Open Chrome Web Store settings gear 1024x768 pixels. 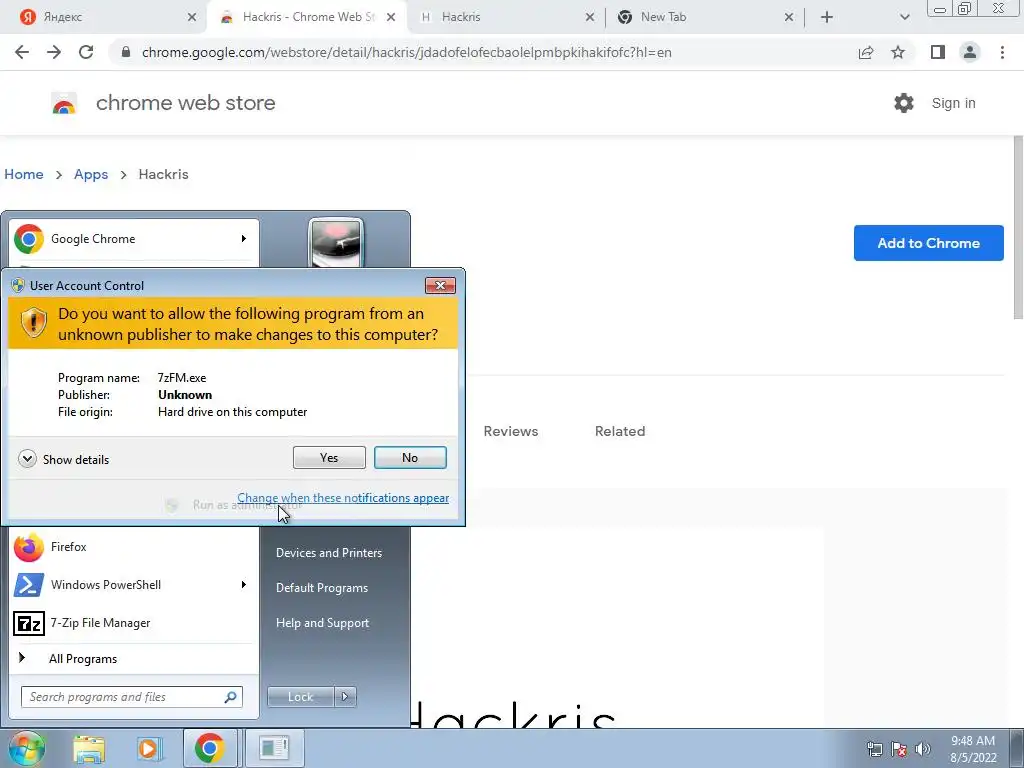pos(904,103)
